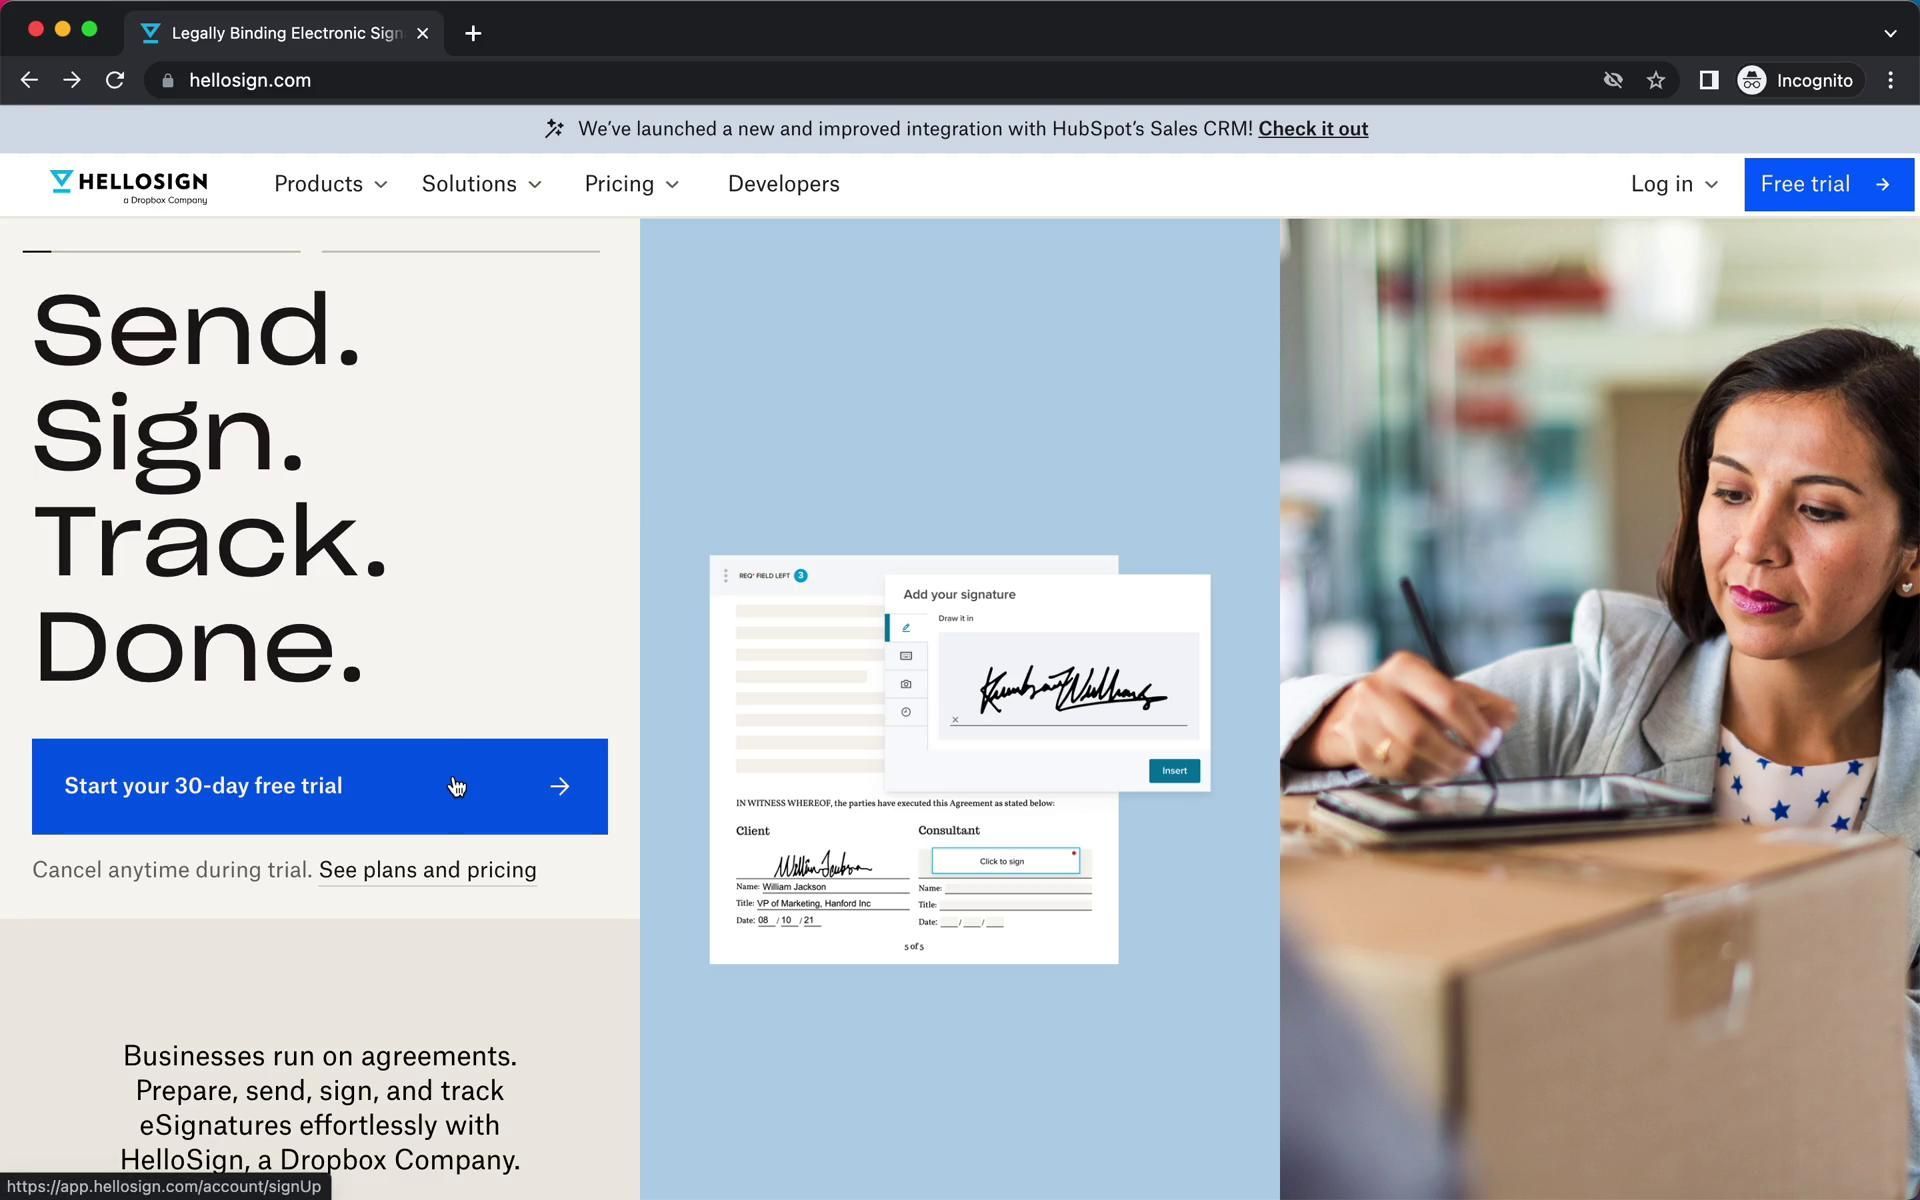Open the Pricing dropdown

point(631,184)
